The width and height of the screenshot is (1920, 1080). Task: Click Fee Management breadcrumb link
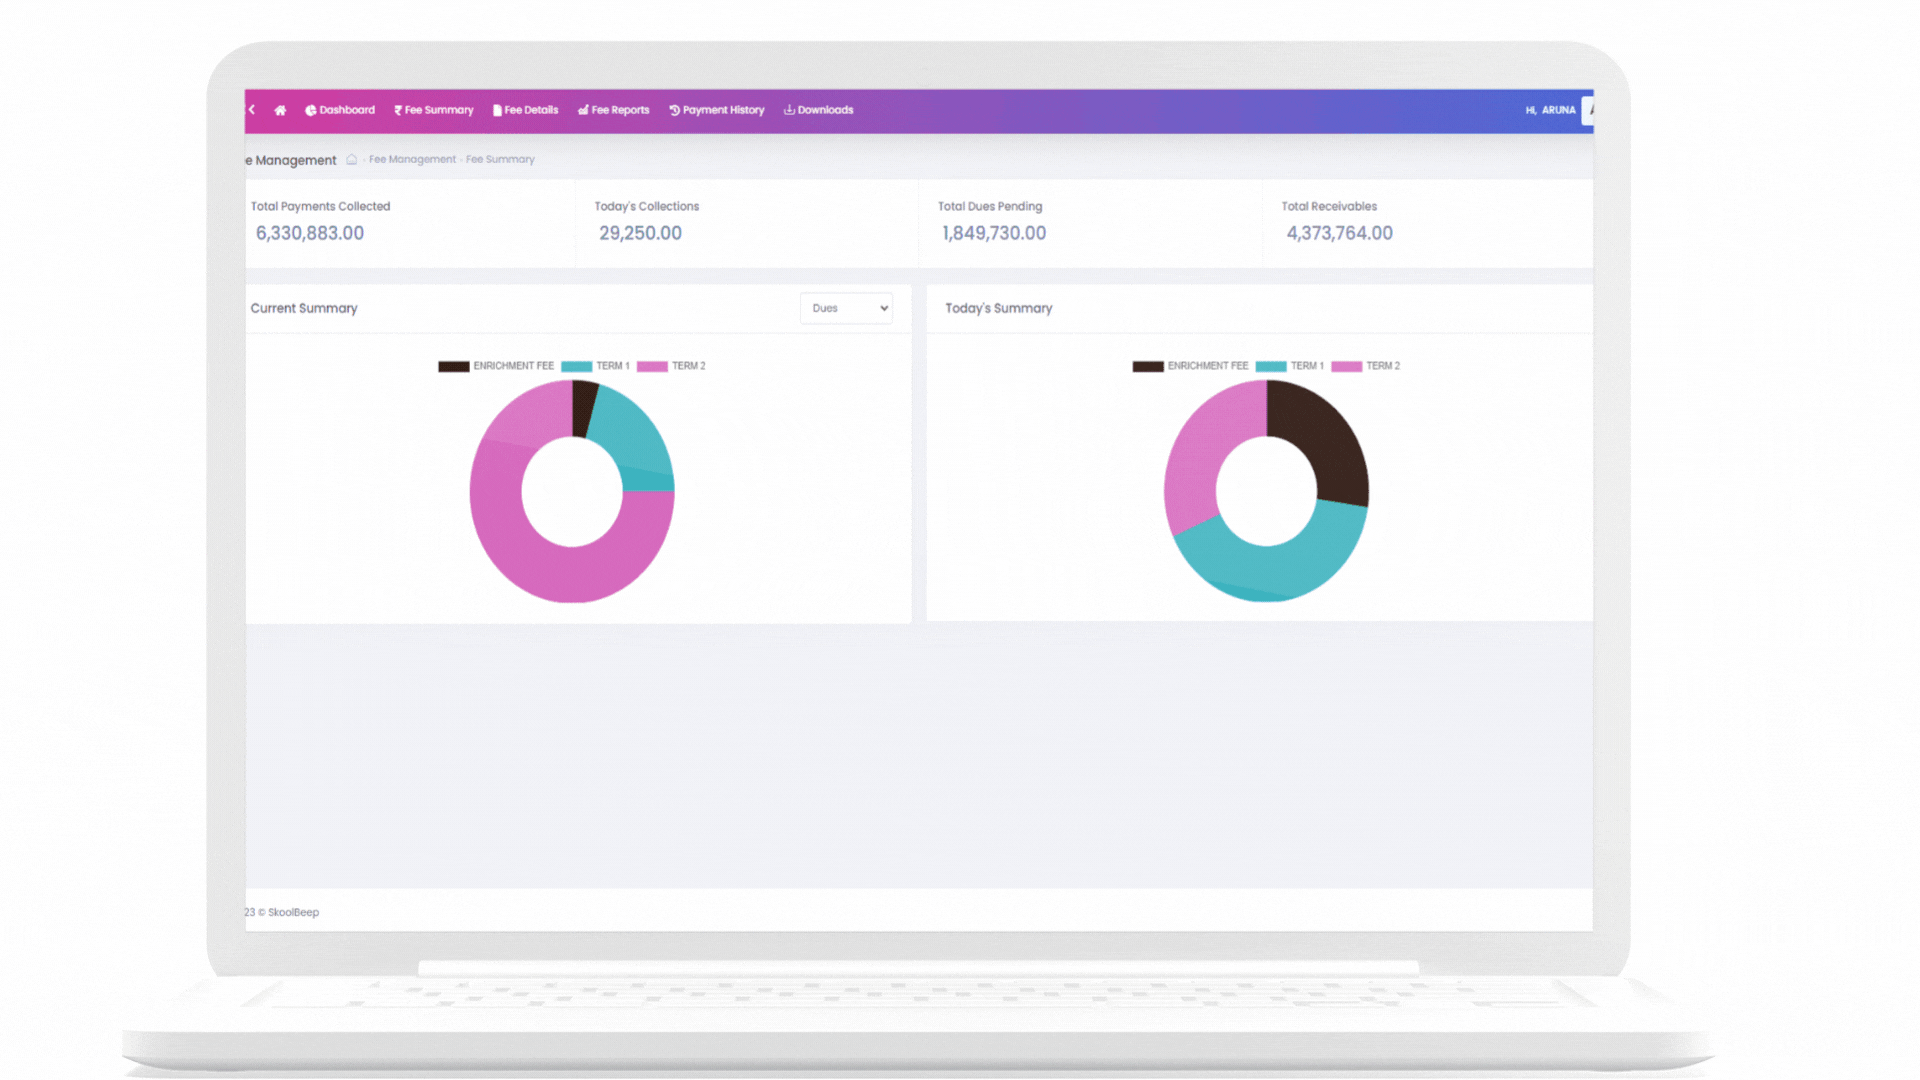pos(412,160)
